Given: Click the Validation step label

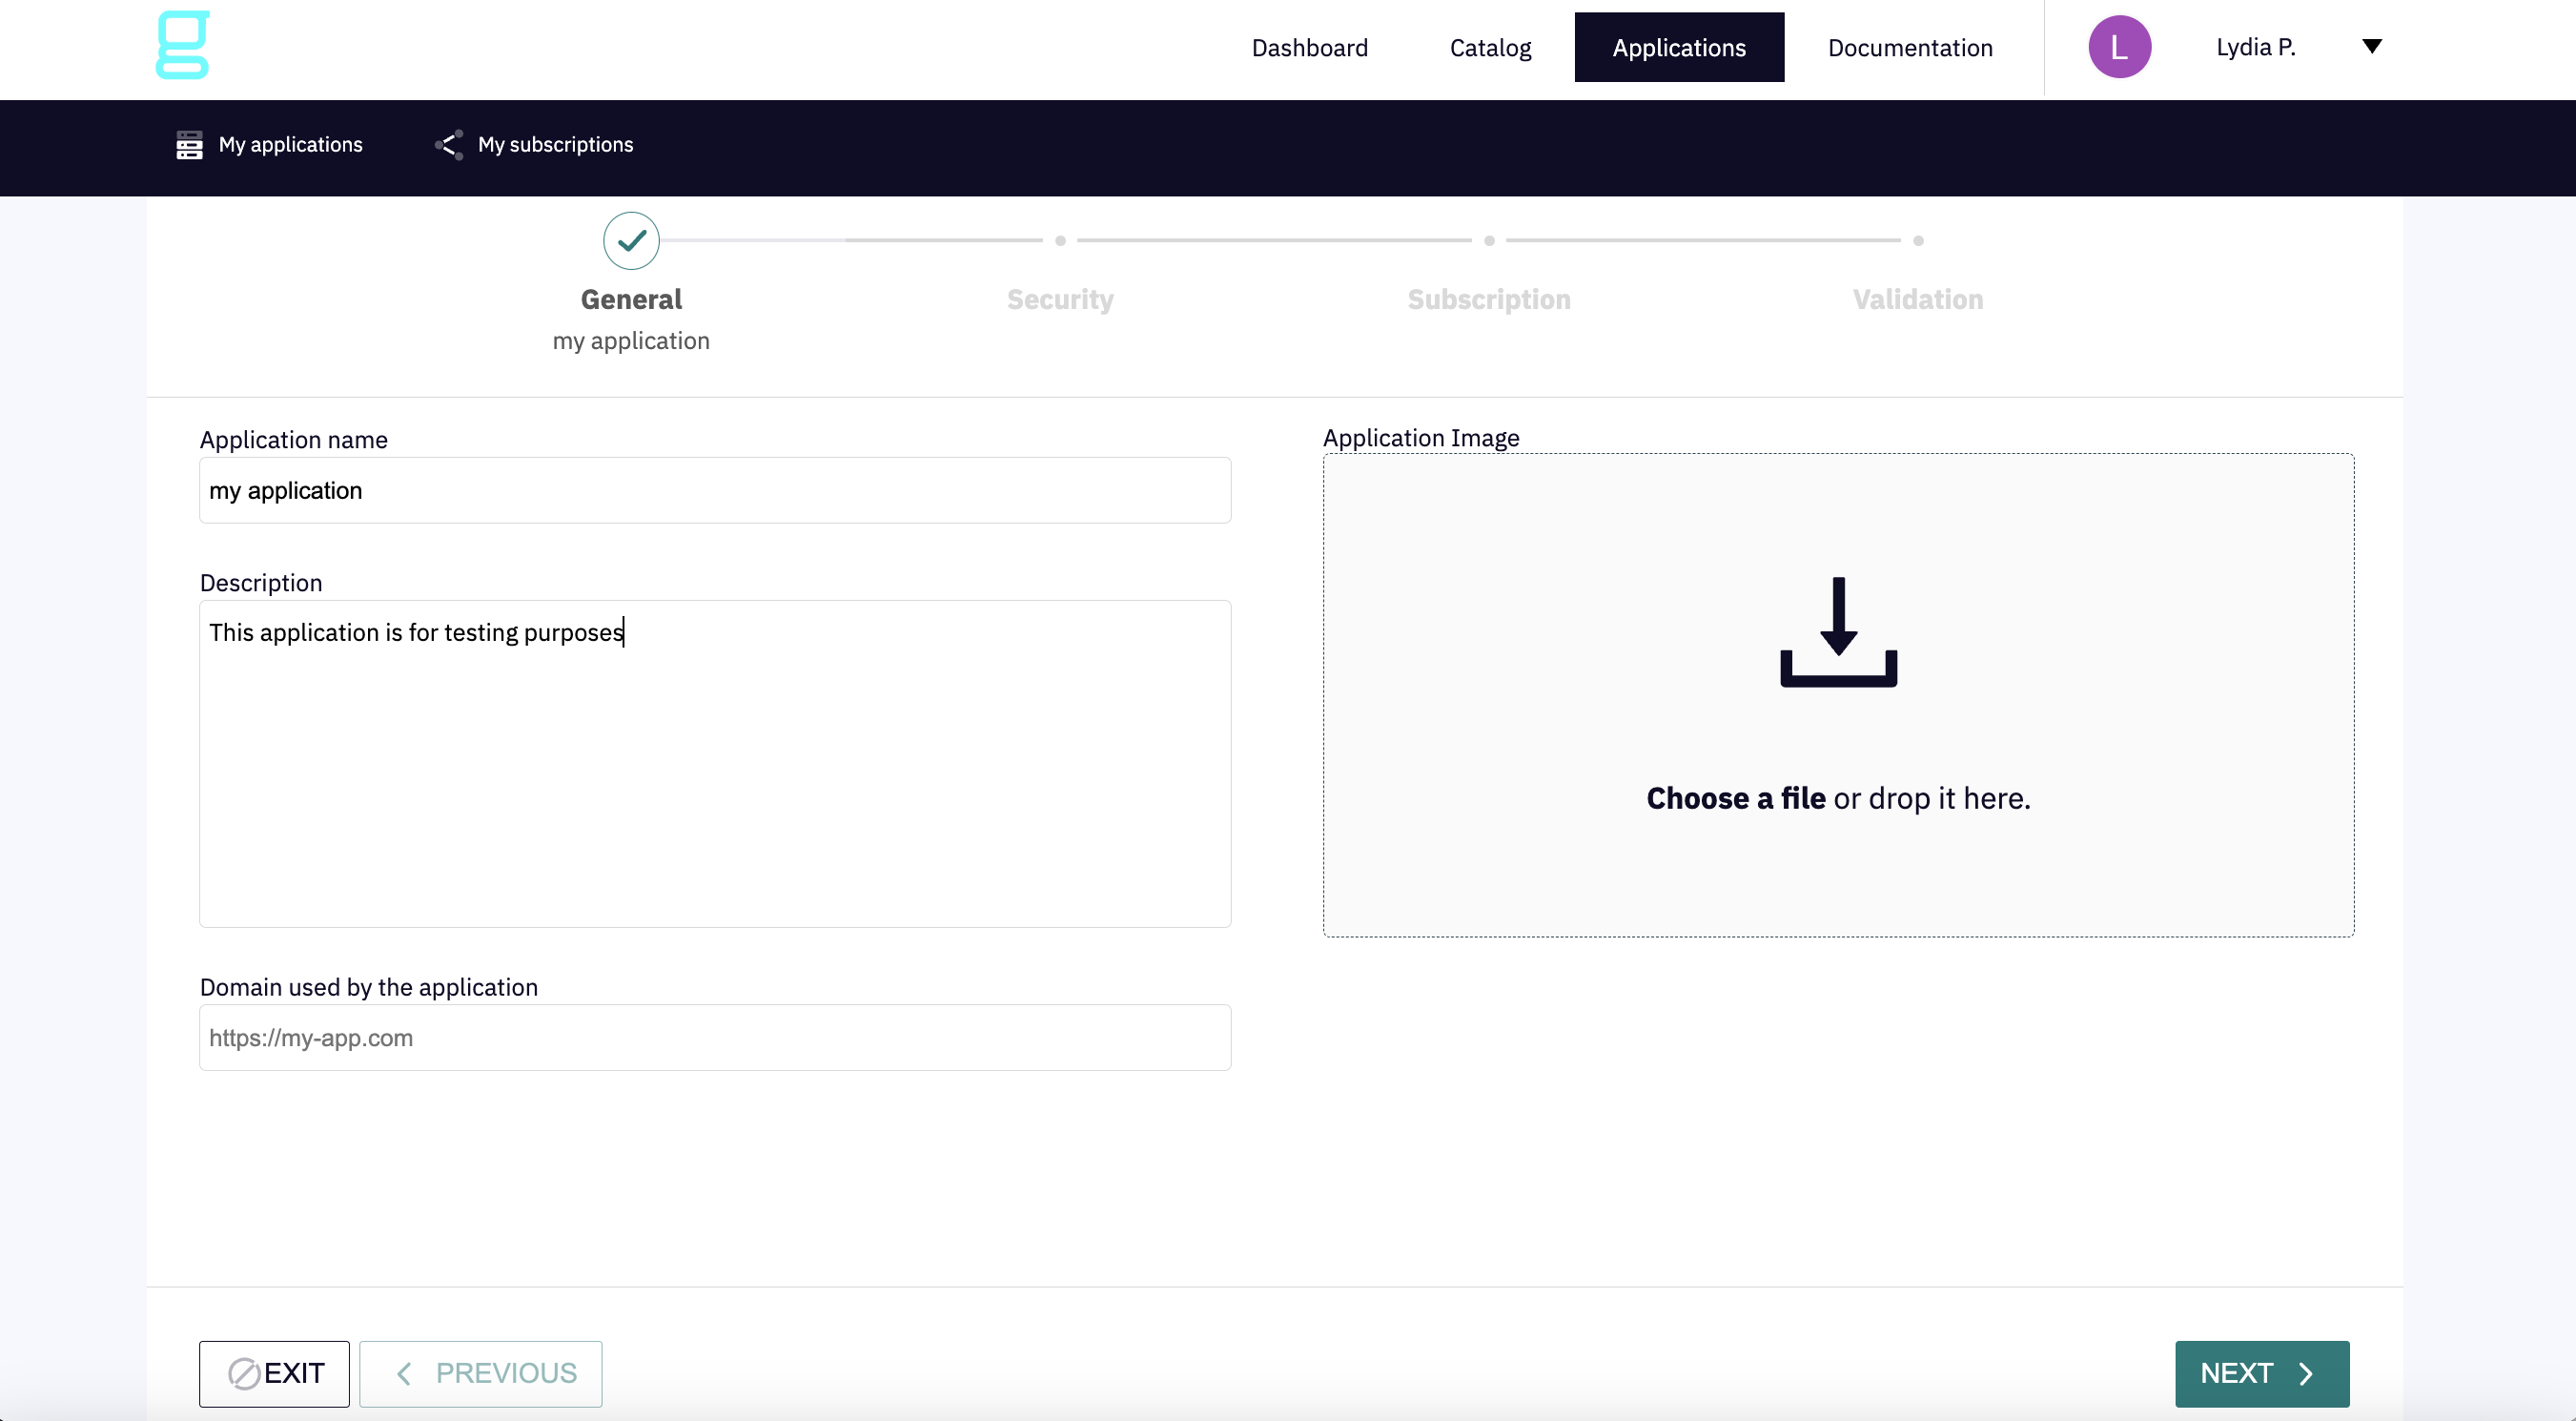Looking at the screenshot, I should point(1917,299).
